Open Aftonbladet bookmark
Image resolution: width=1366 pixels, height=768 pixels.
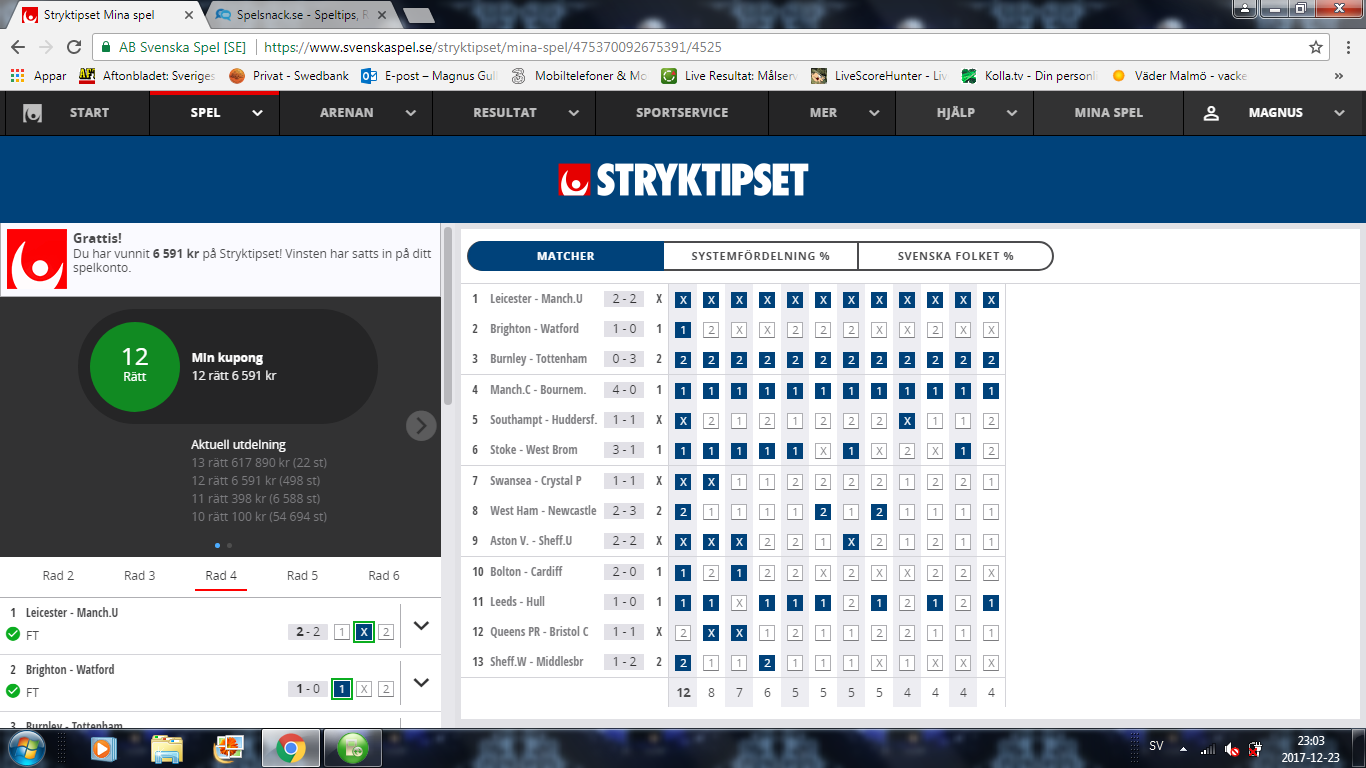point(147,75)
